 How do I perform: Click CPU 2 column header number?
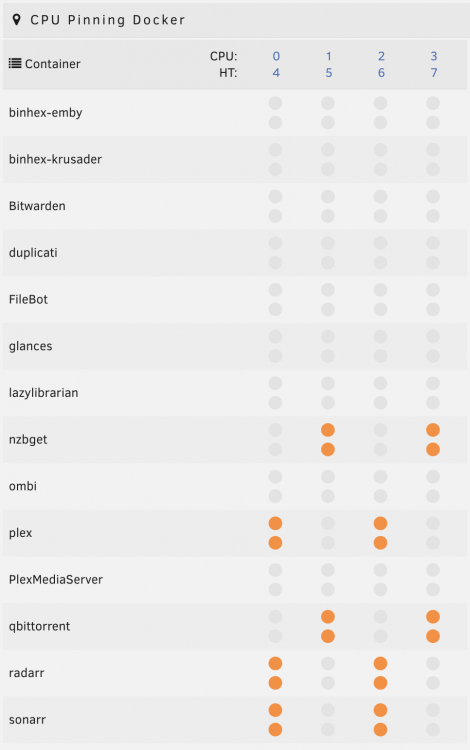pyautogui.click(x=381, y=56)
